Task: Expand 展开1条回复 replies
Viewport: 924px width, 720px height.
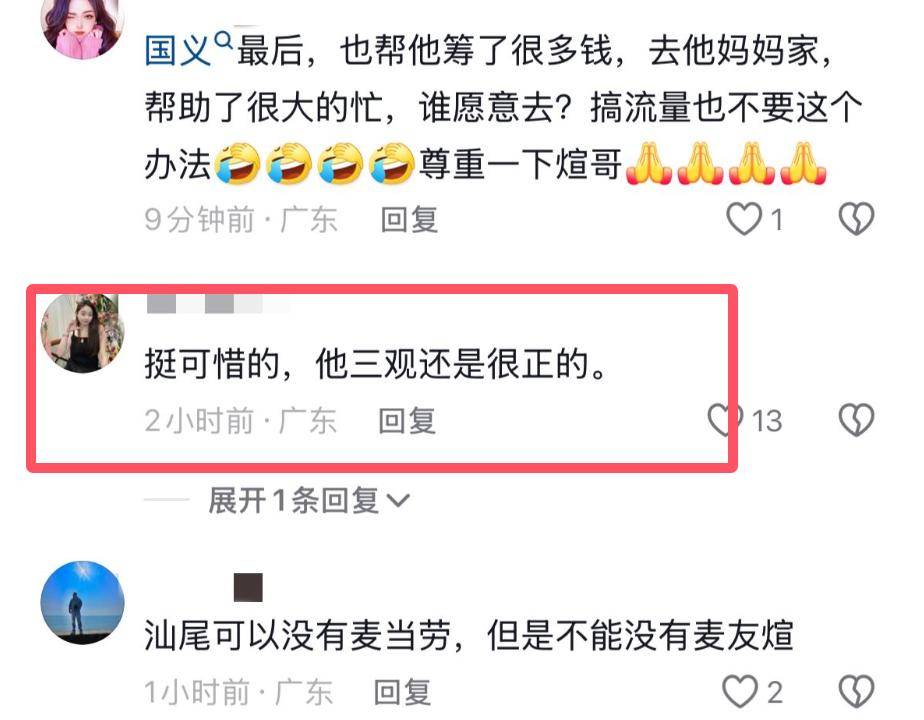Action: (308, 501)
